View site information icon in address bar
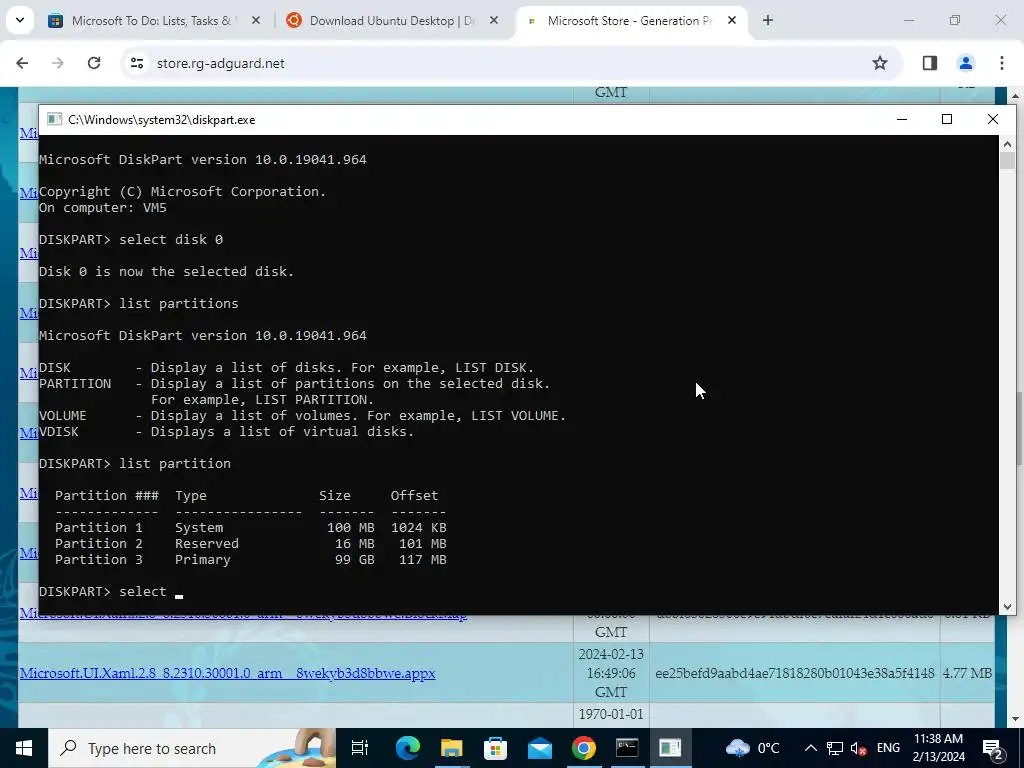1024x768 pixels. point(137,63)
